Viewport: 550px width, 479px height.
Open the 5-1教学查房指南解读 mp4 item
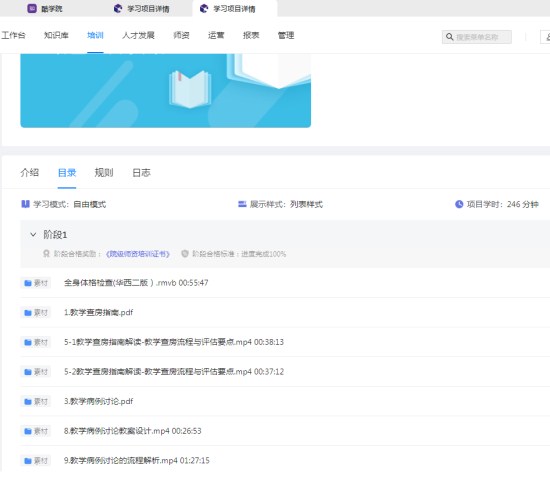tap(174, 342)
